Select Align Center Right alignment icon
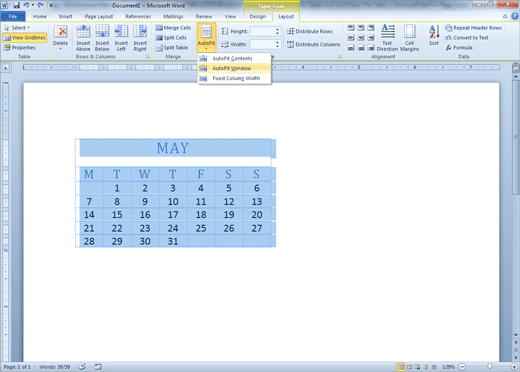 (x=371, y=38)
